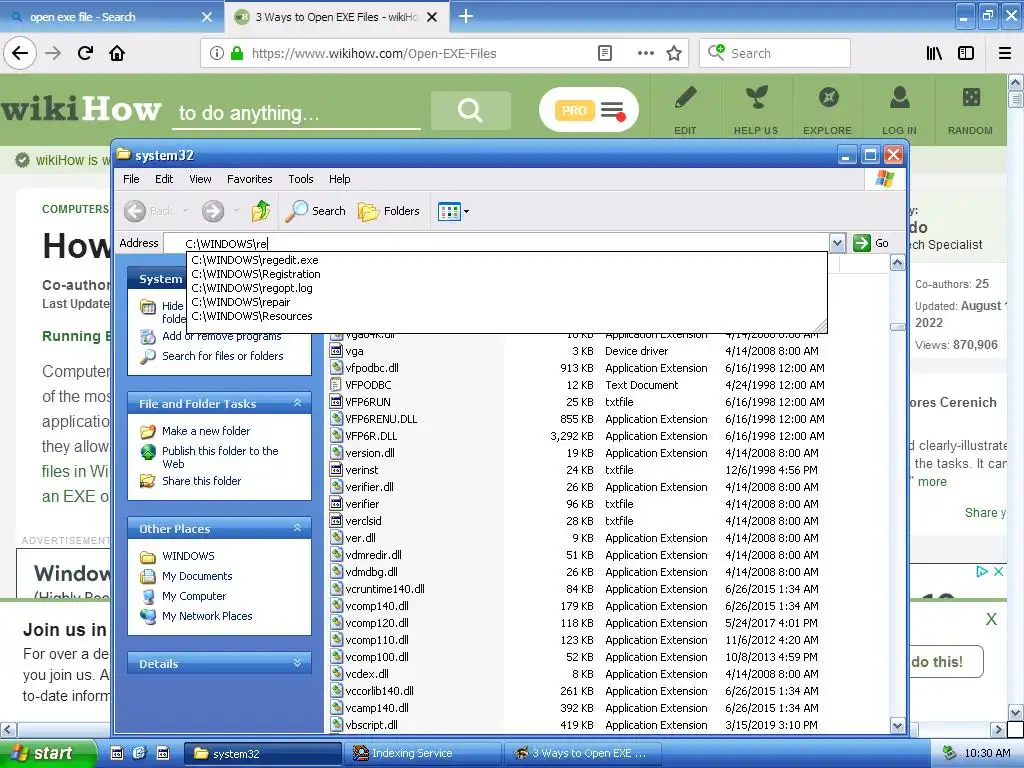Open the Help menu
This screenshot has height=768, width=1024.
click(x=339, y=179)
